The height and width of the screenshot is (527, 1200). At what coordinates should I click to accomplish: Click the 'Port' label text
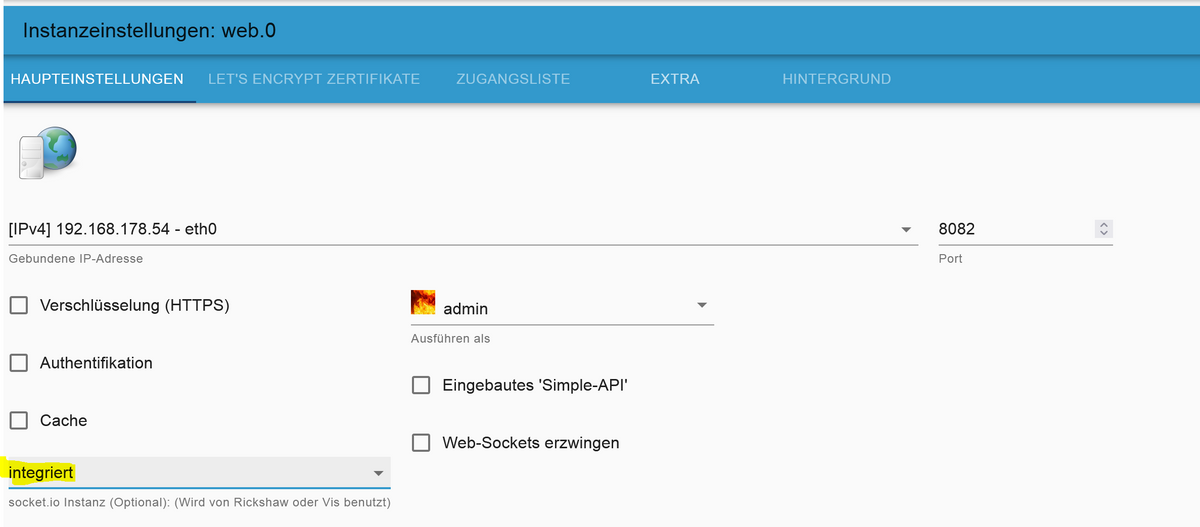tap(951, 258)
